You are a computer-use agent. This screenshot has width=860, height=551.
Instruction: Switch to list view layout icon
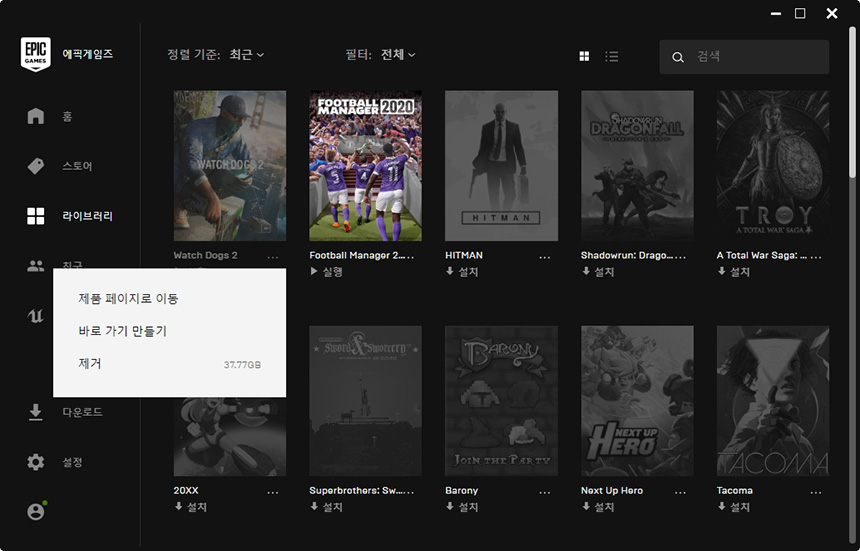point(612,56)
